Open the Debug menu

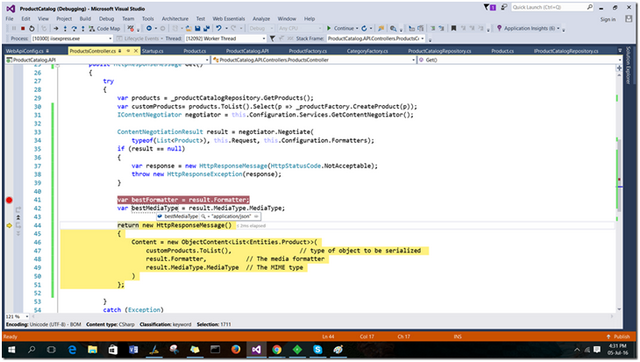(106, 19)
